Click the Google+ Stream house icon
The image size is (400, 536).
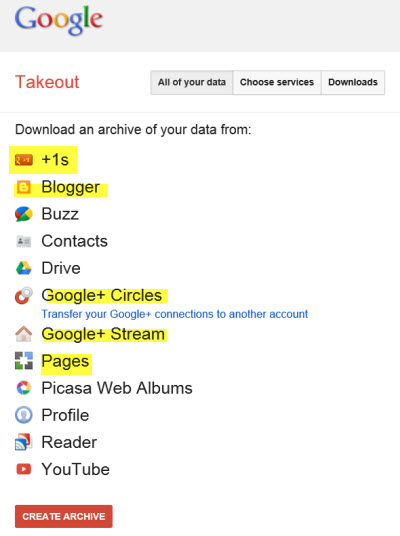[24, 334]
